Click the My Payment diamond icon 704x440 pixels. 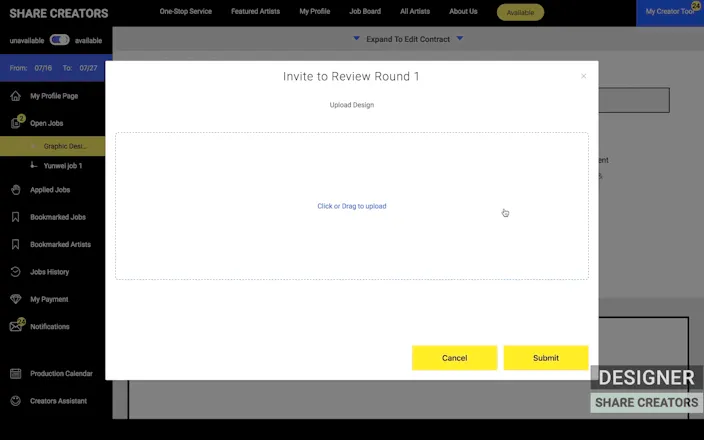15,299
